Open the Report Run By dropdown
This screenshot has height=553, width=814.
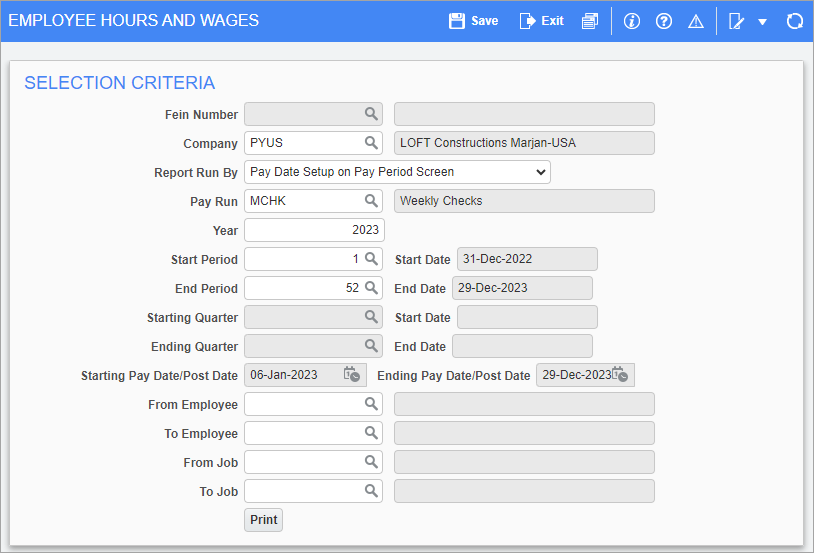coord(397,172)
